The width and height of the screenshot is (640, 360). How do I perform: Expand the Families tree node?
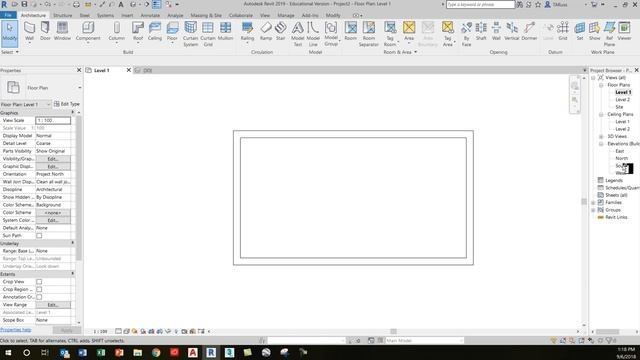[593, 202]
